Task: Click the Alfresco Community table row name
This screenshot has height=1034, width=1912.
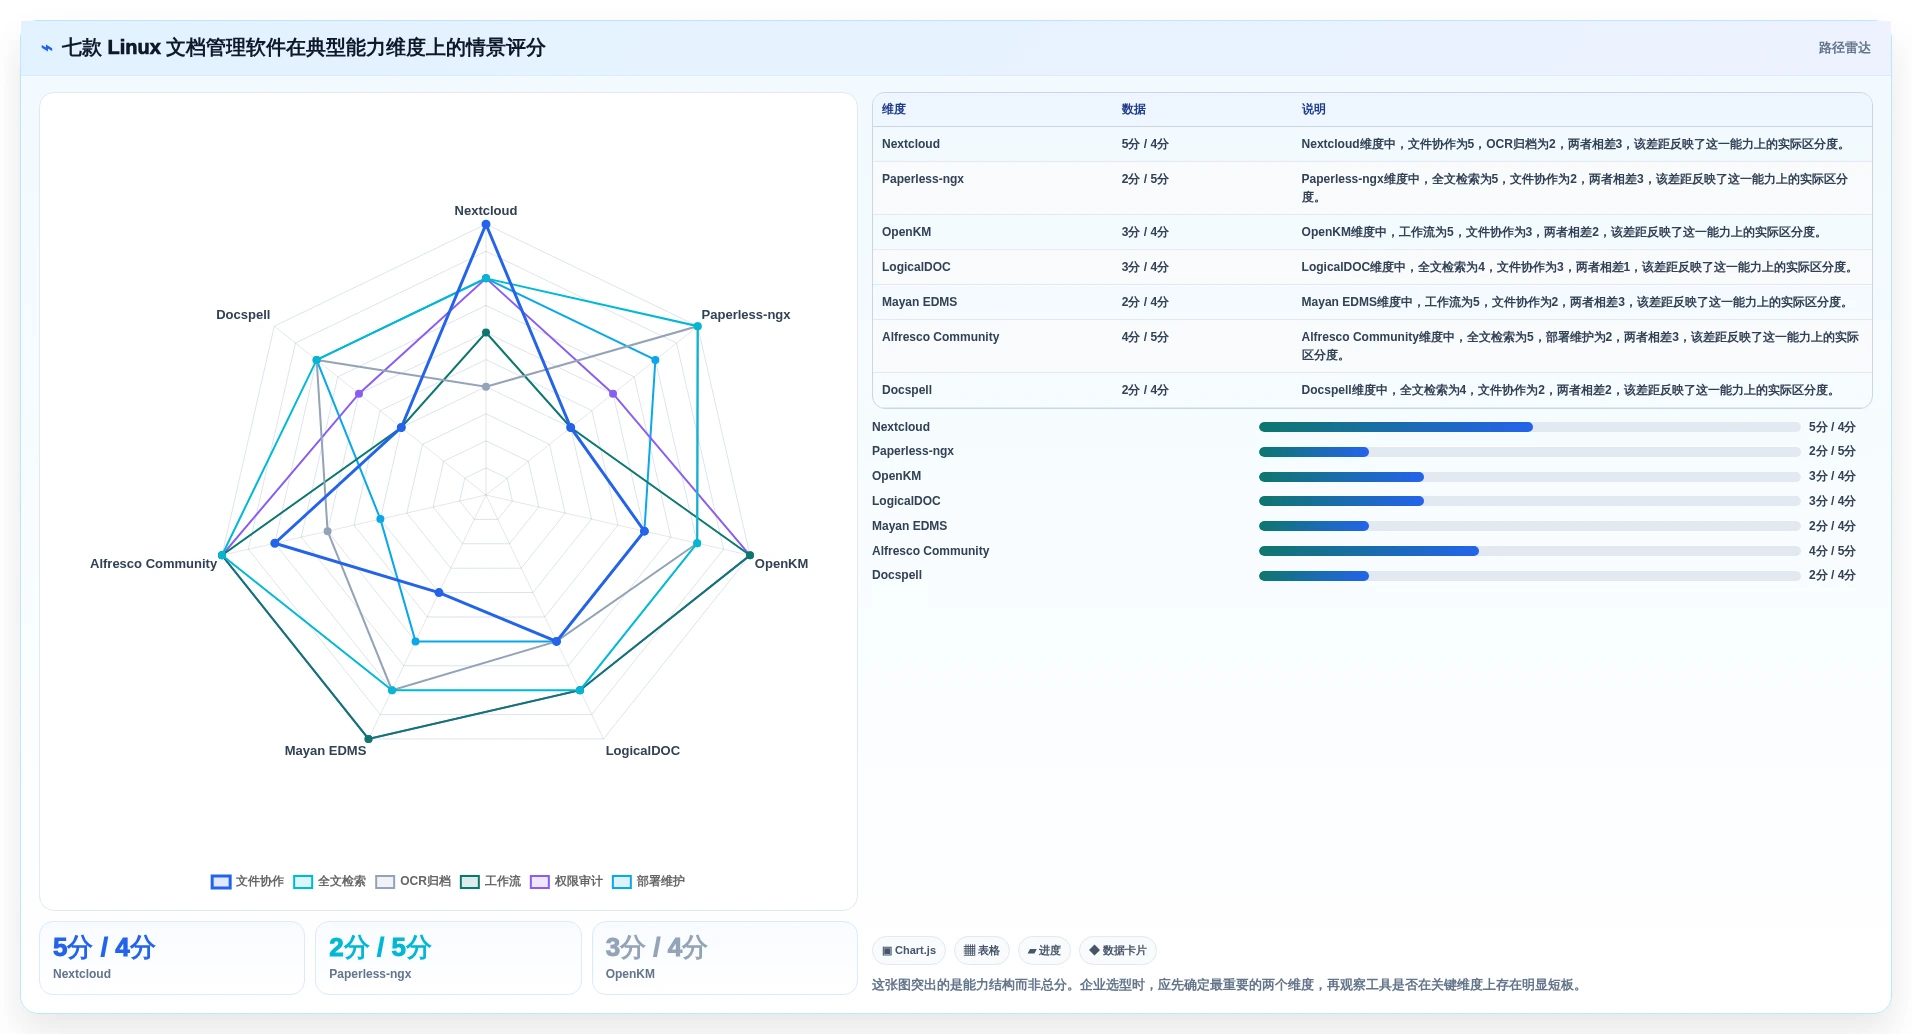Action: pos(941,337)
